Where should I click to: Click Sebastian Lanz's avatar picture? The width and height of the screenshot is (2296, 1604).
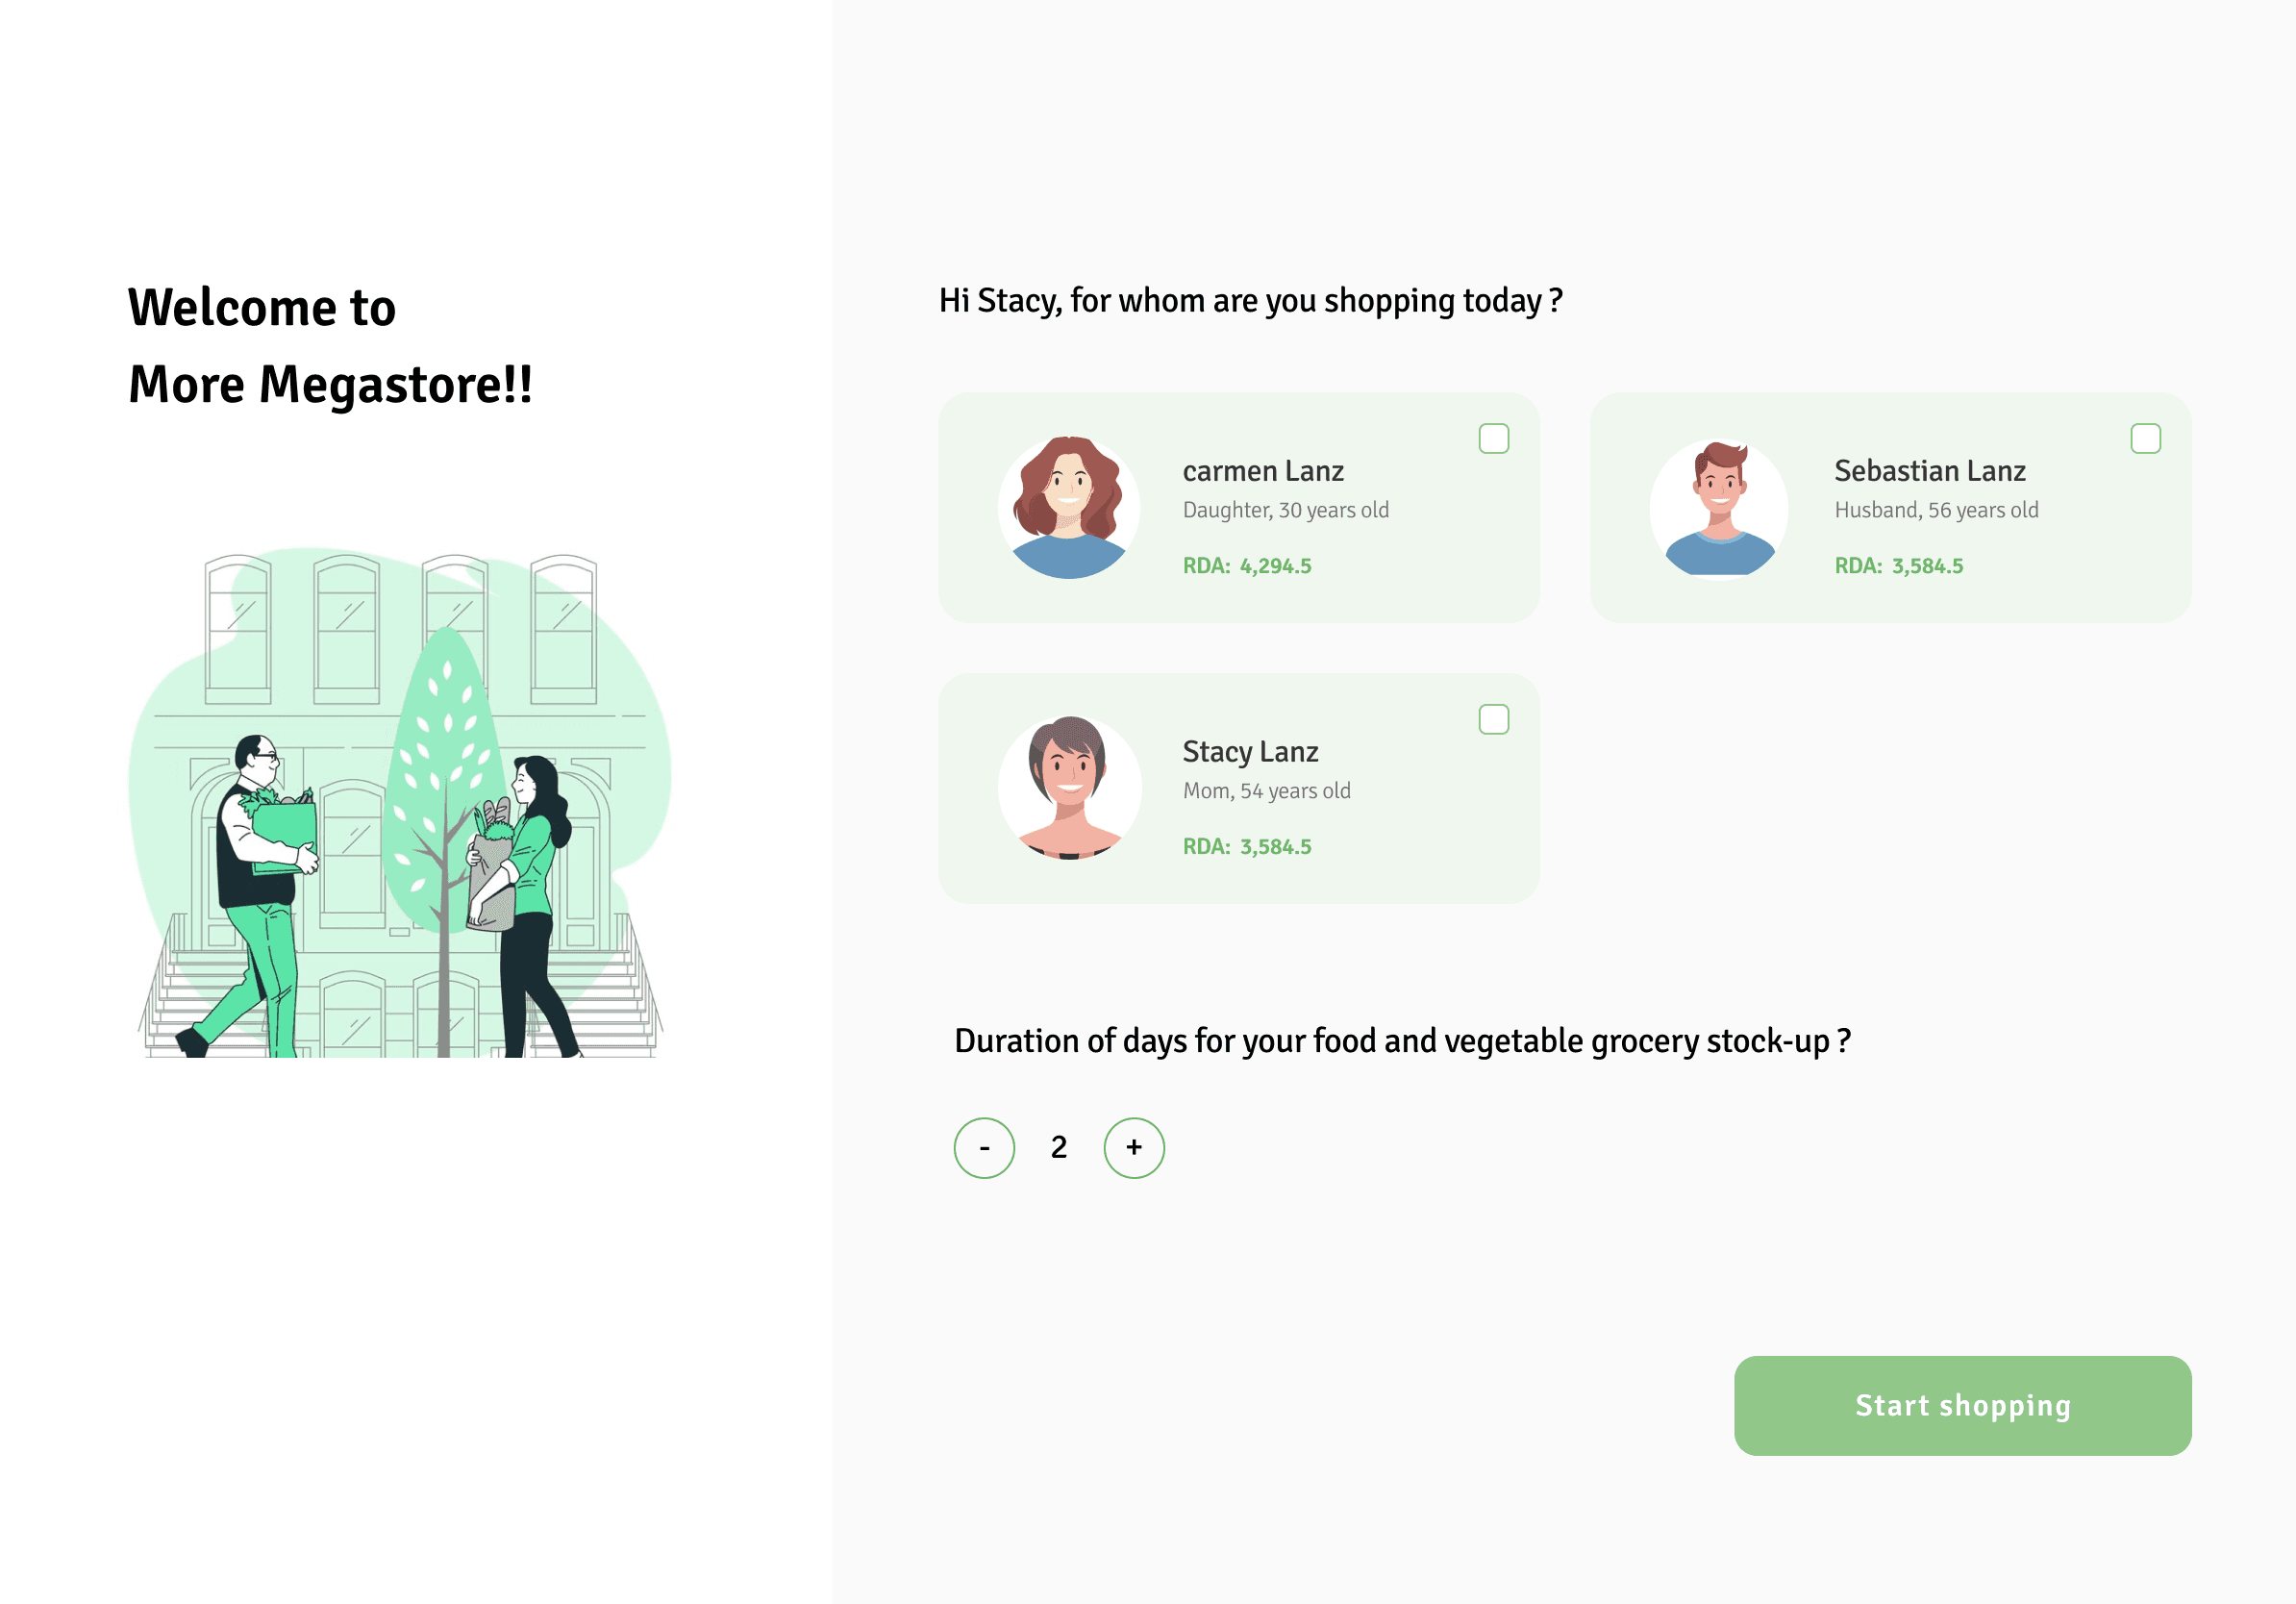(1720, 508)
